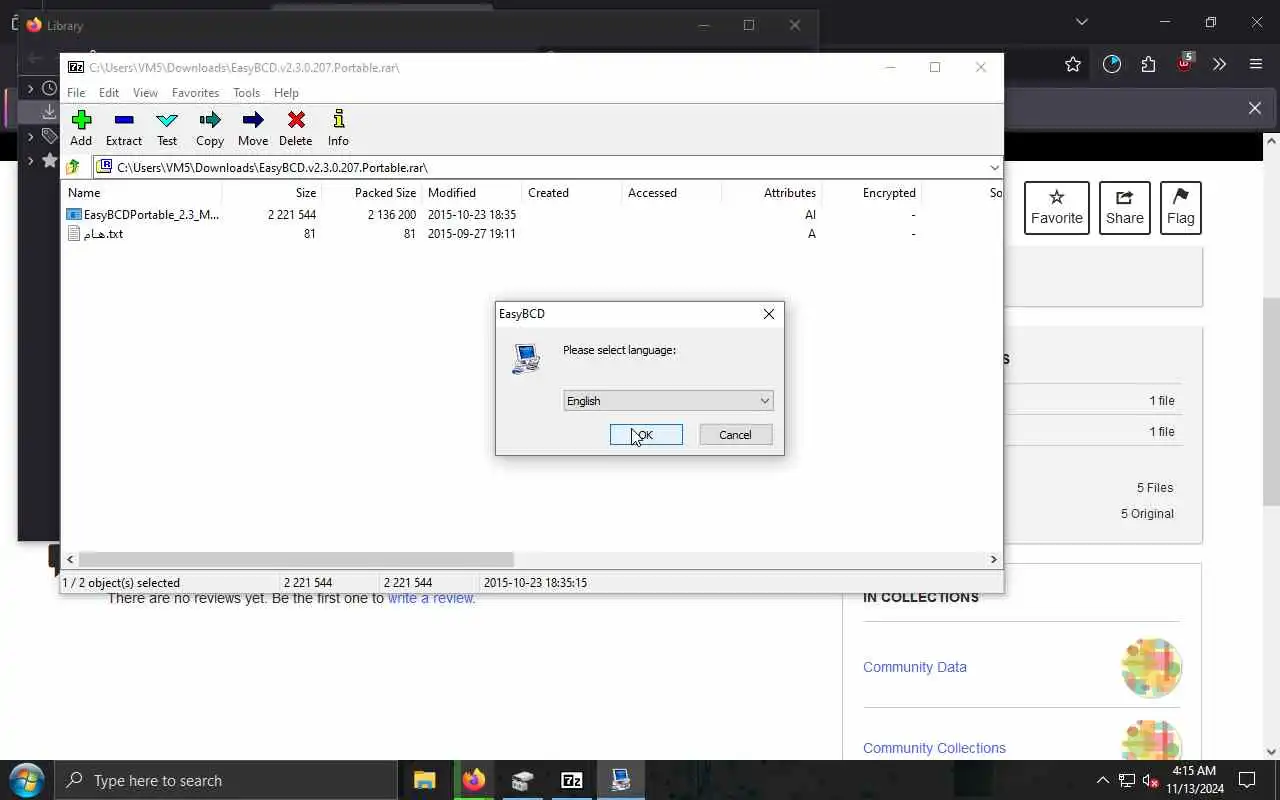
Task: Select EasyBCDPortable_2.3_M... file icon
Action: [74, 214]
